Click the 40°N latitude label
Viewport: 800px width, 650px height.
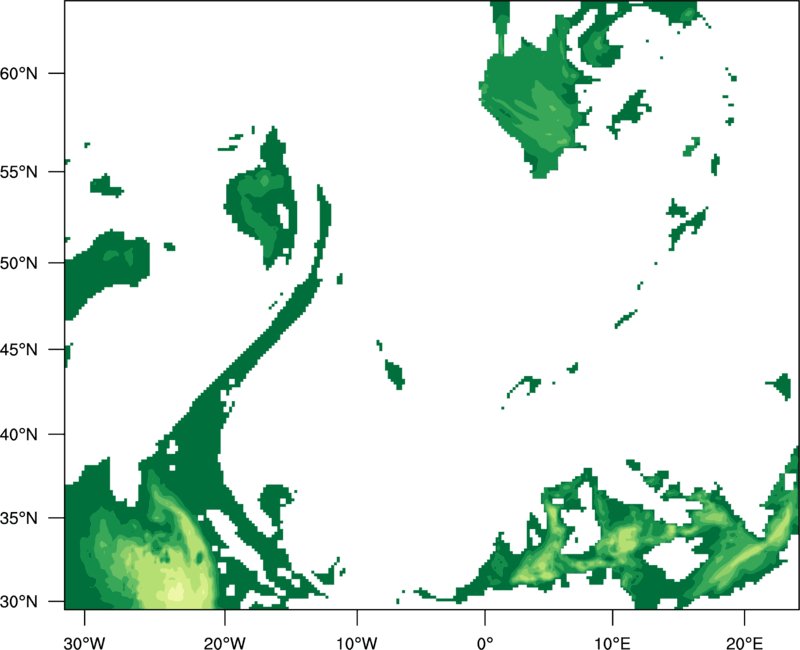coord(19,434)
